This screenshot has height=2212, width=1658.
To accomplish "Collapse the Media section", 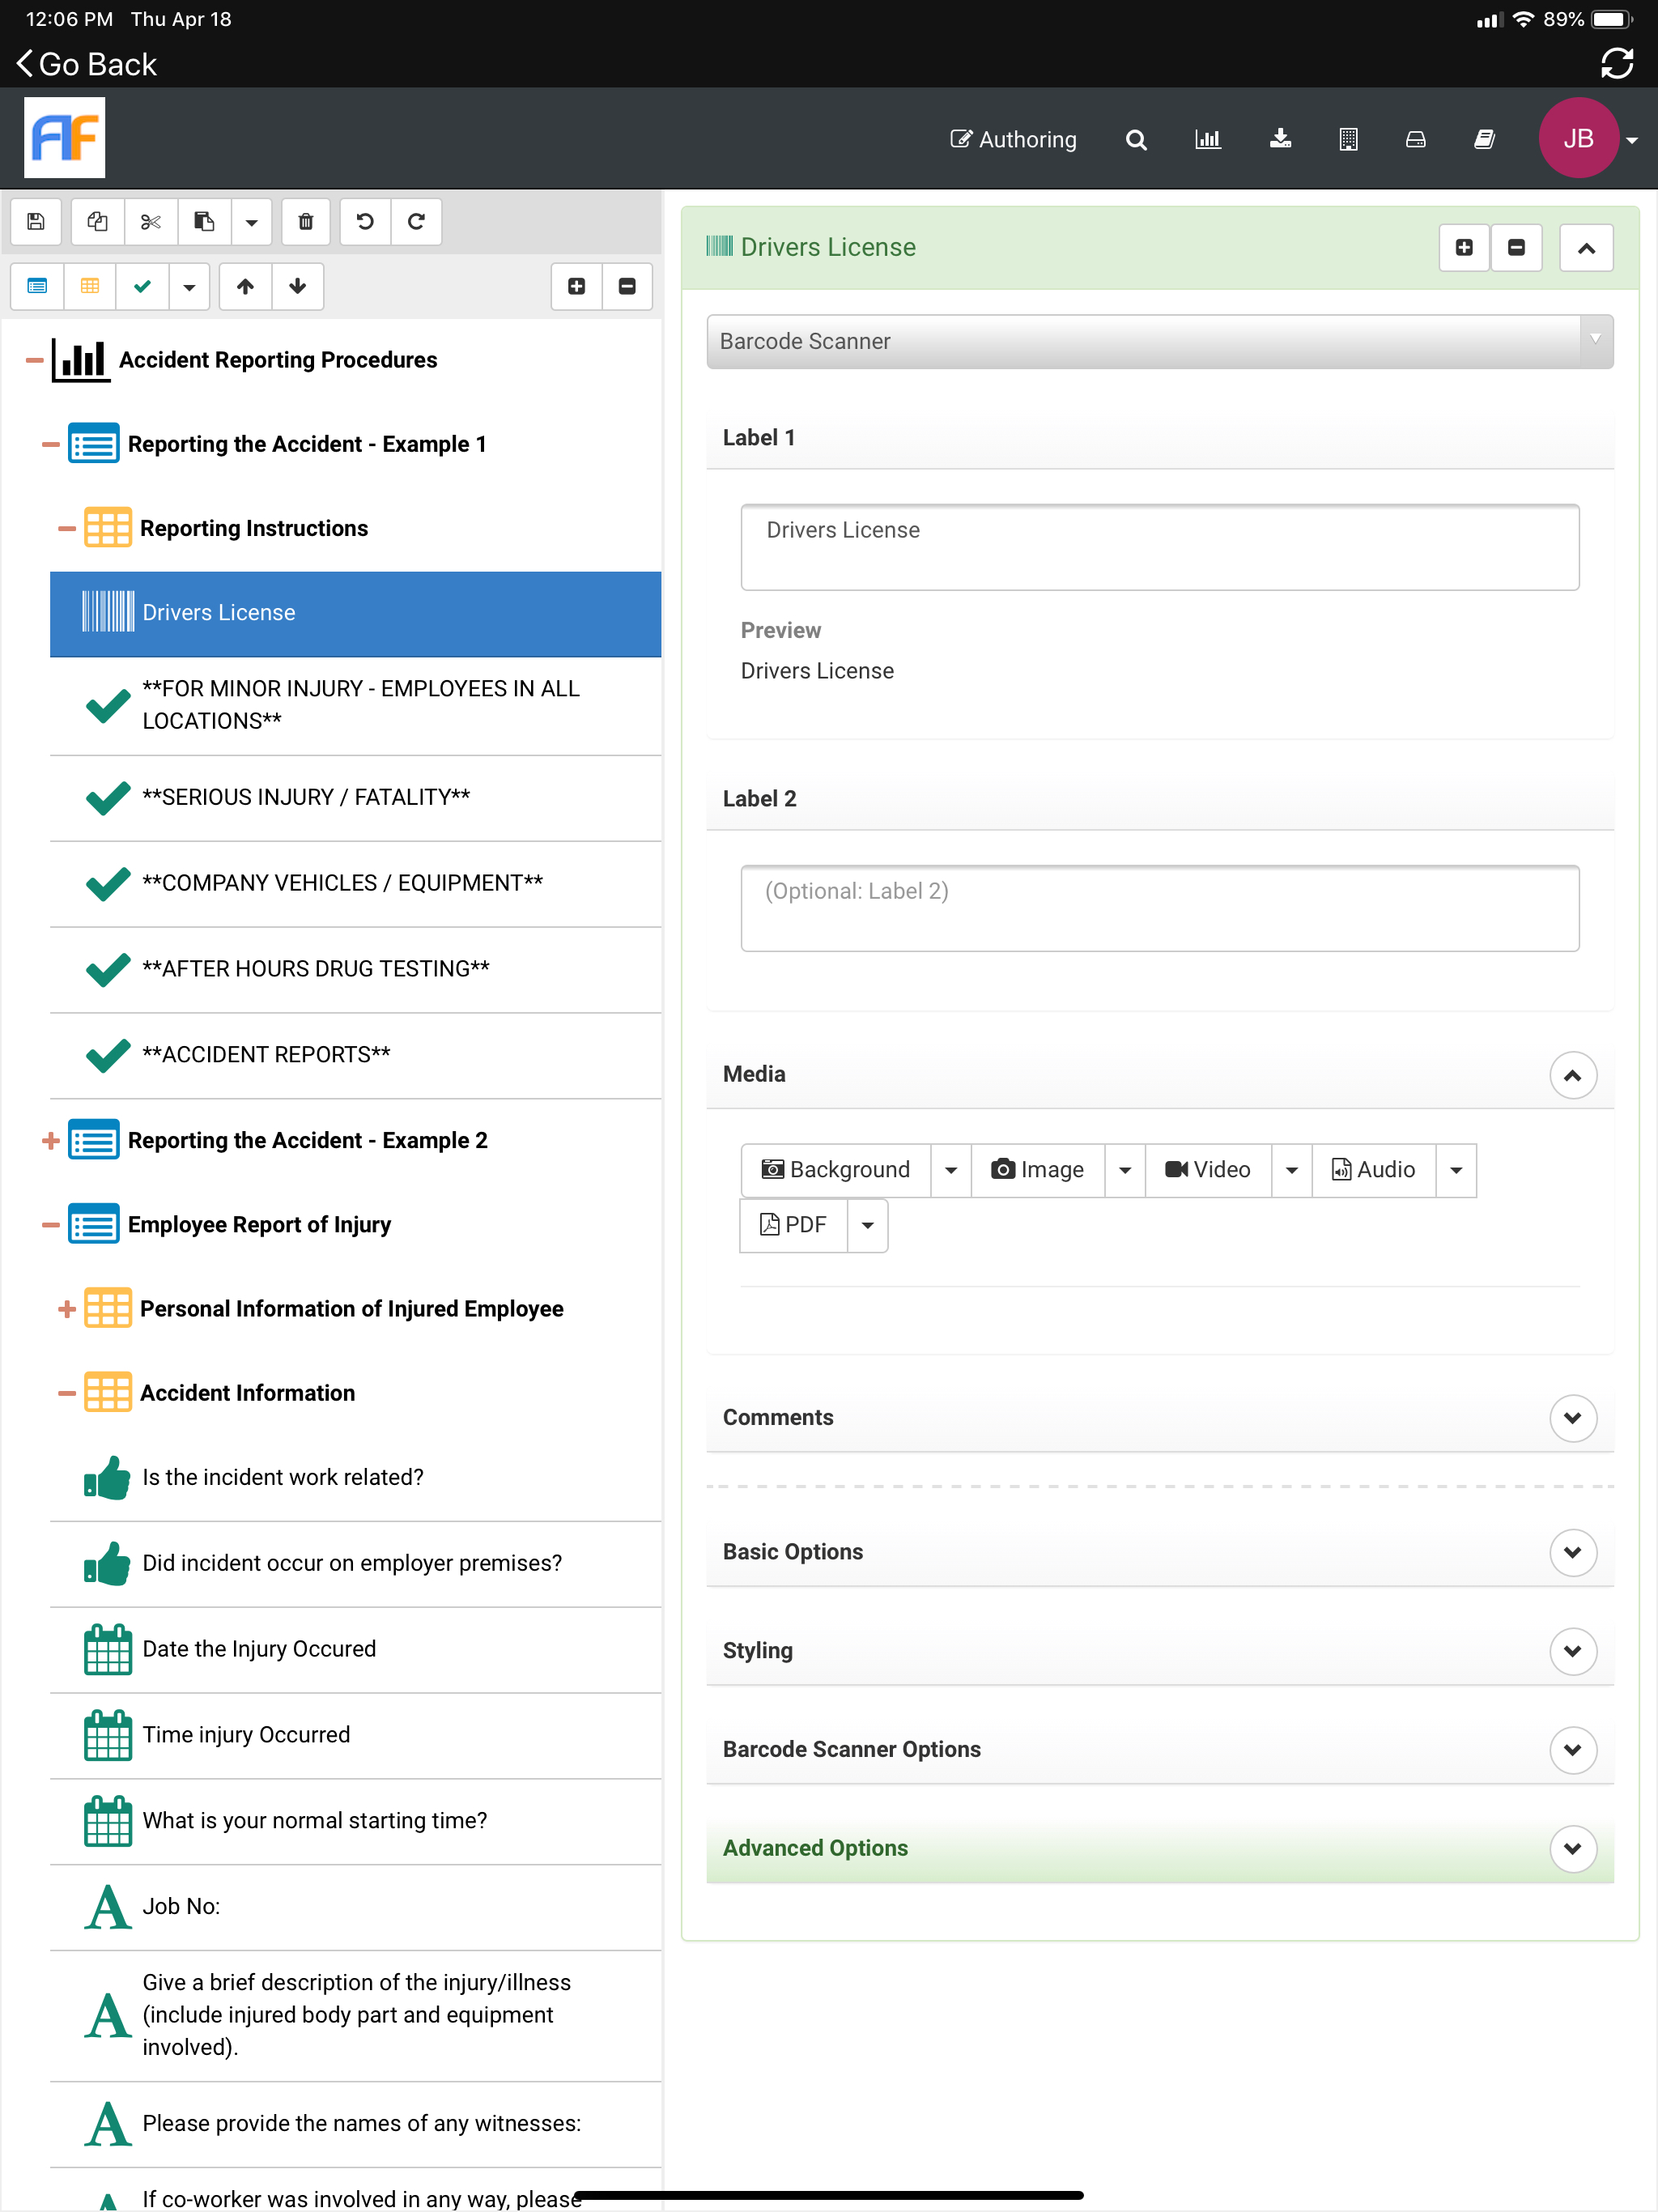I will point(1572,1076).
